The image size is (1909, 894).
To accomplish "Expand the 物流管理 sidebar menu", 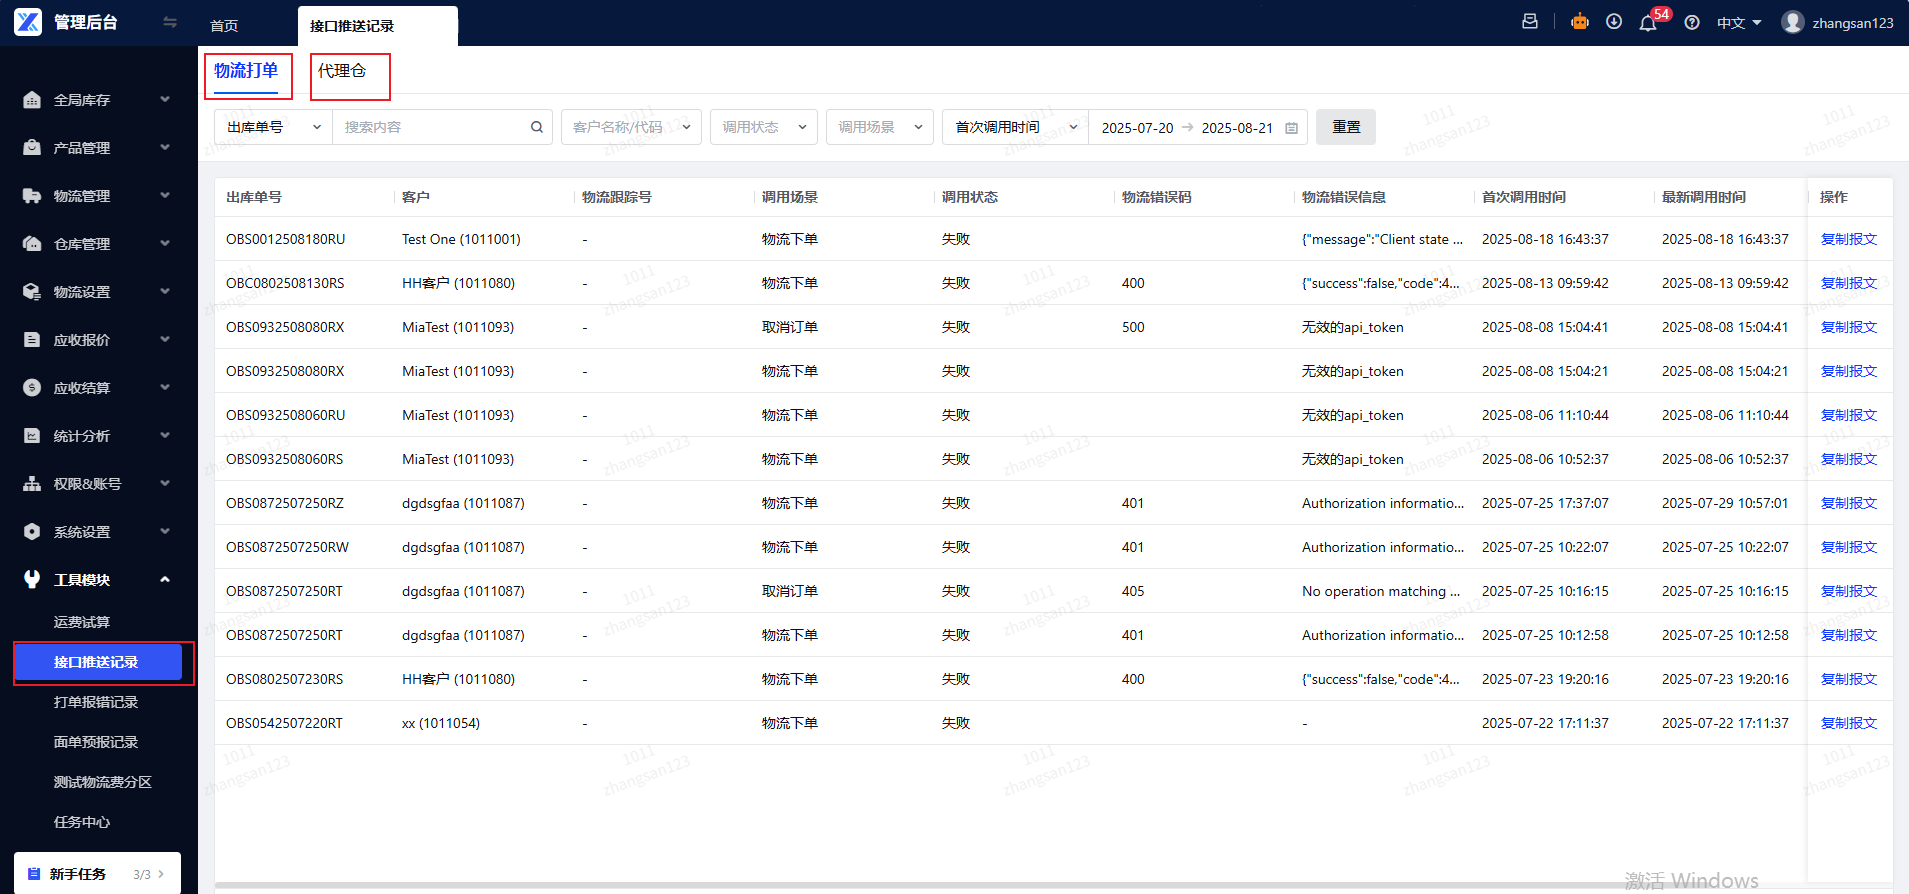I will click(x=97, y=196).
